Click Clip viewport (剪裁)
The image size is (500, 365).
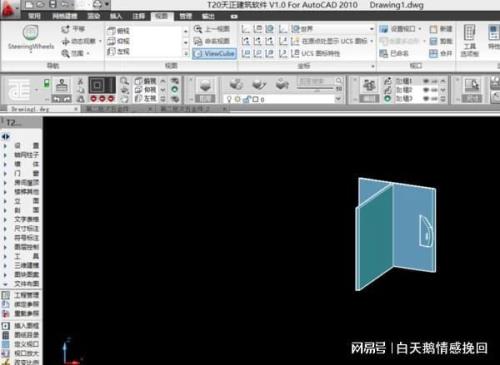click(441, 41)
